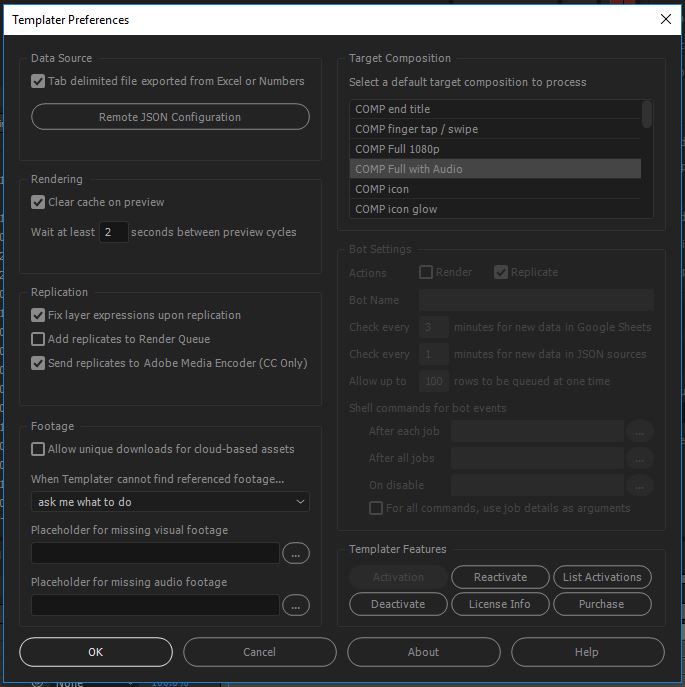Screen dimensions: 685x687
Task: Disable Clear cache on preview
Action: pos(39,202)
